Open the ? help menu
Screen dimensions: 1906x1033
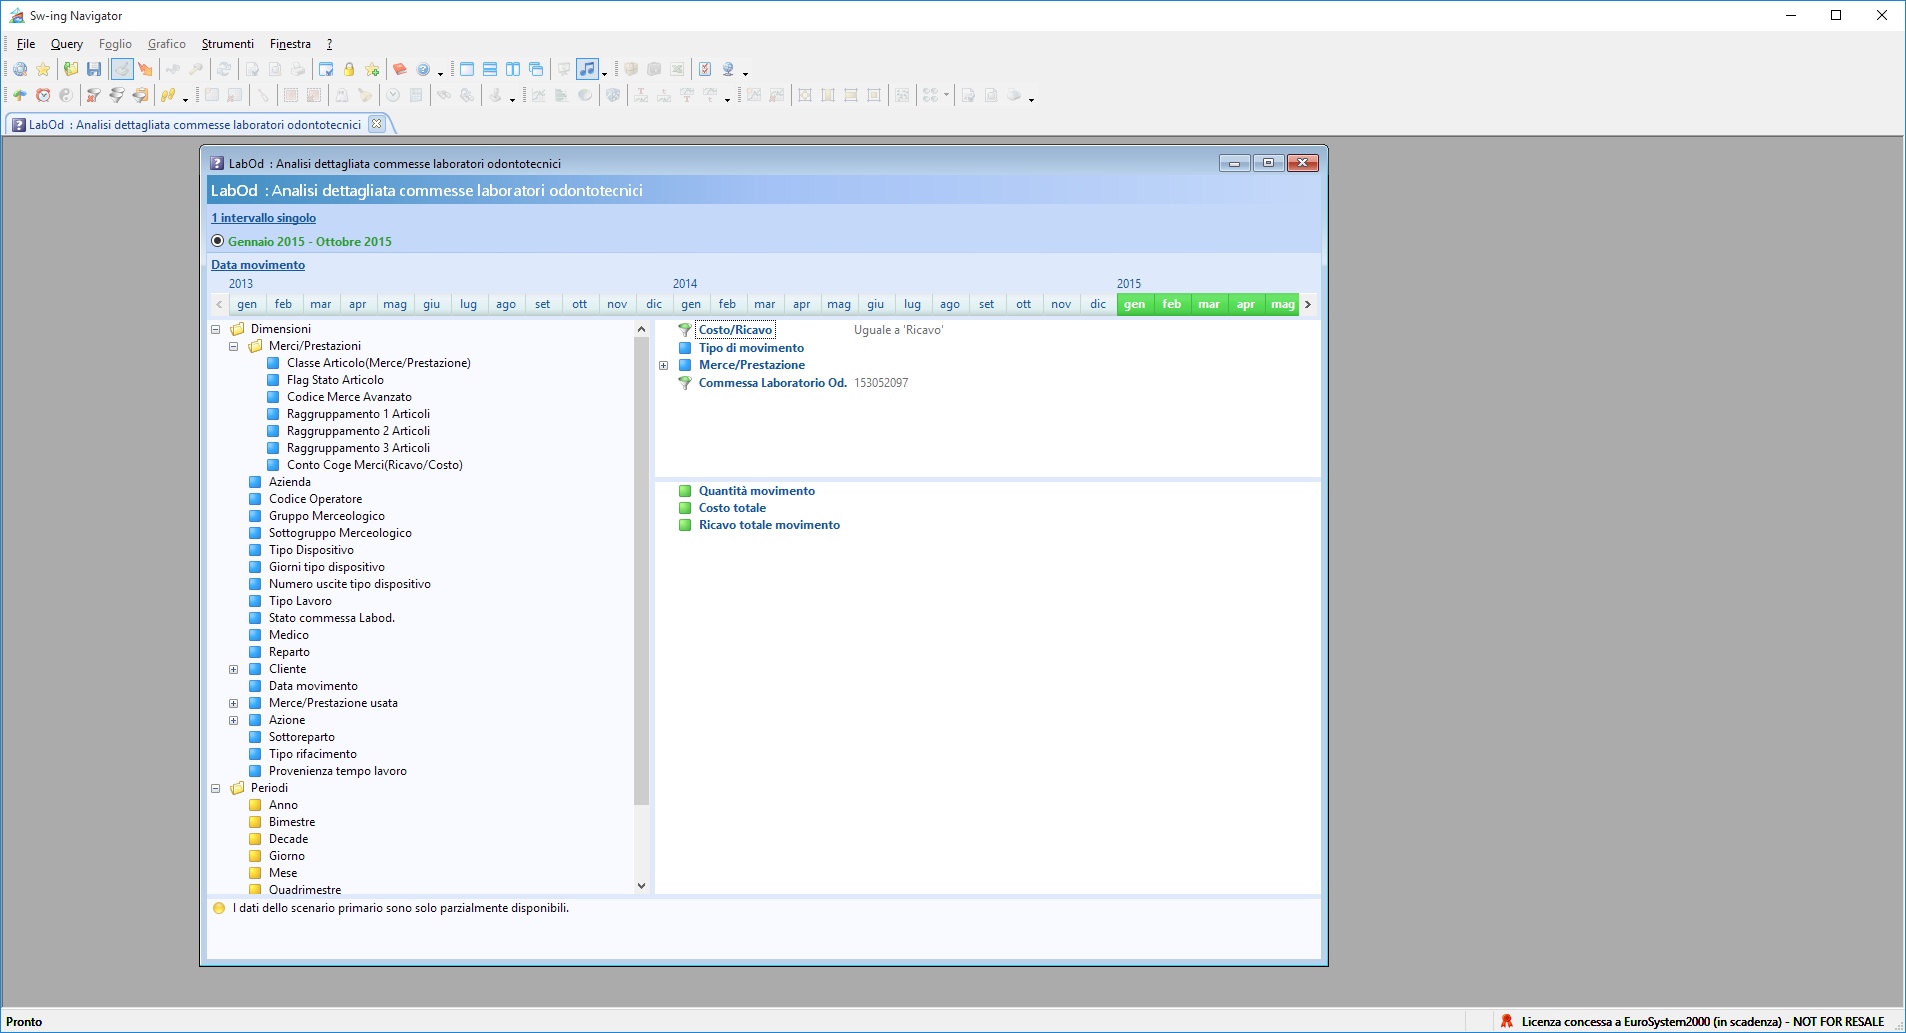click(329, 44)
